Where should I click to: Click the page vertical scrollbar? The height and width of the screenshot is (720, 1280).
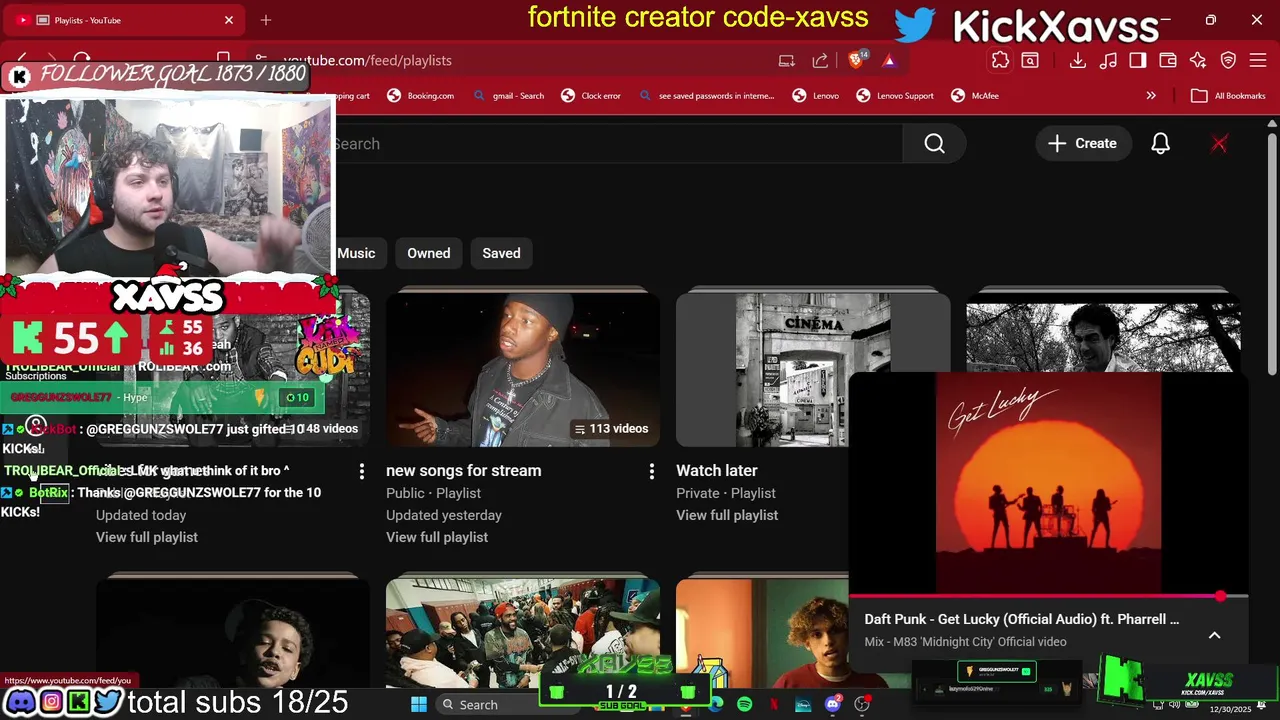point(1272,255)
